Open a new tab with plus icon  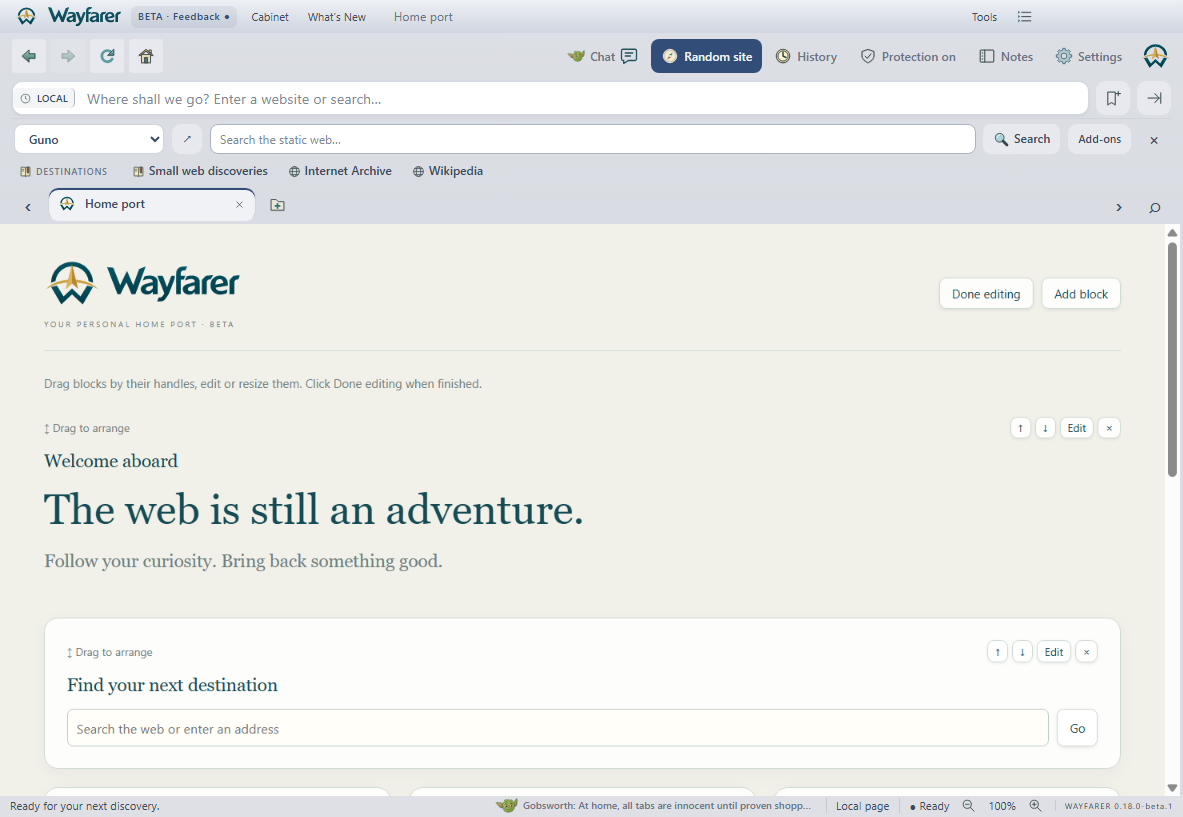[x=278, y=205]
